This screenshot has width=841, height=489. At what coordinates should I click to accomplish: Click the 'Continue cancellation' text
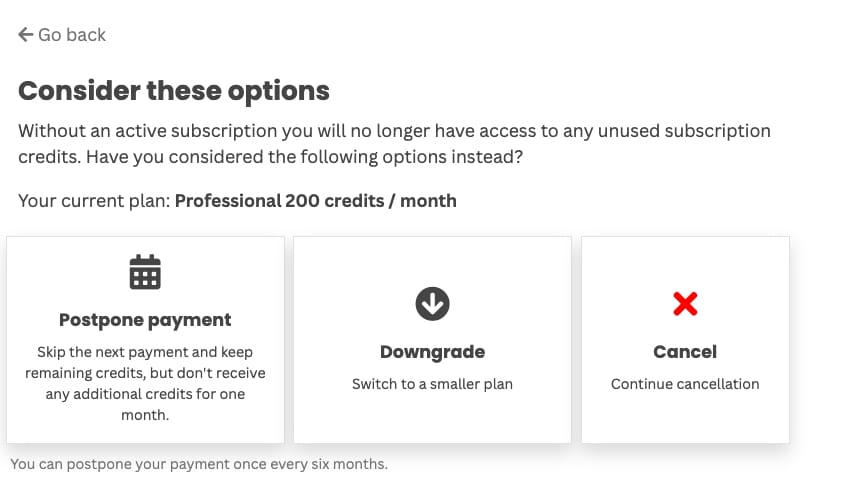tap(685, 384)
